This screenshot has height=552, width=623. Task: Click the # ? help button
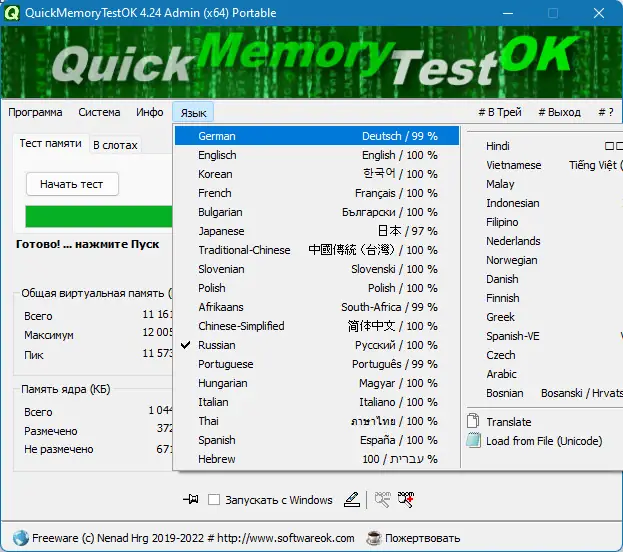click(x=606, y=112)
